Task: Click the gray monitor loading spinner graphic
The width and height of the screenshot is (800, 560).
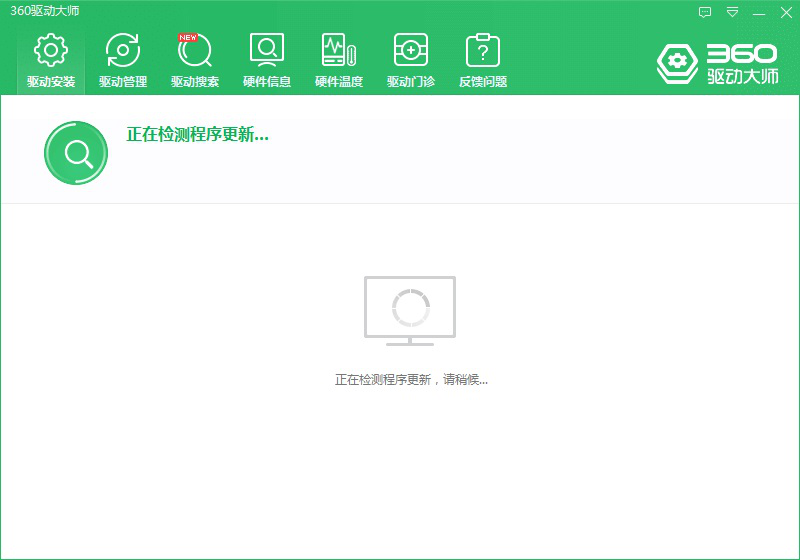Action: (x=410, y=309)
